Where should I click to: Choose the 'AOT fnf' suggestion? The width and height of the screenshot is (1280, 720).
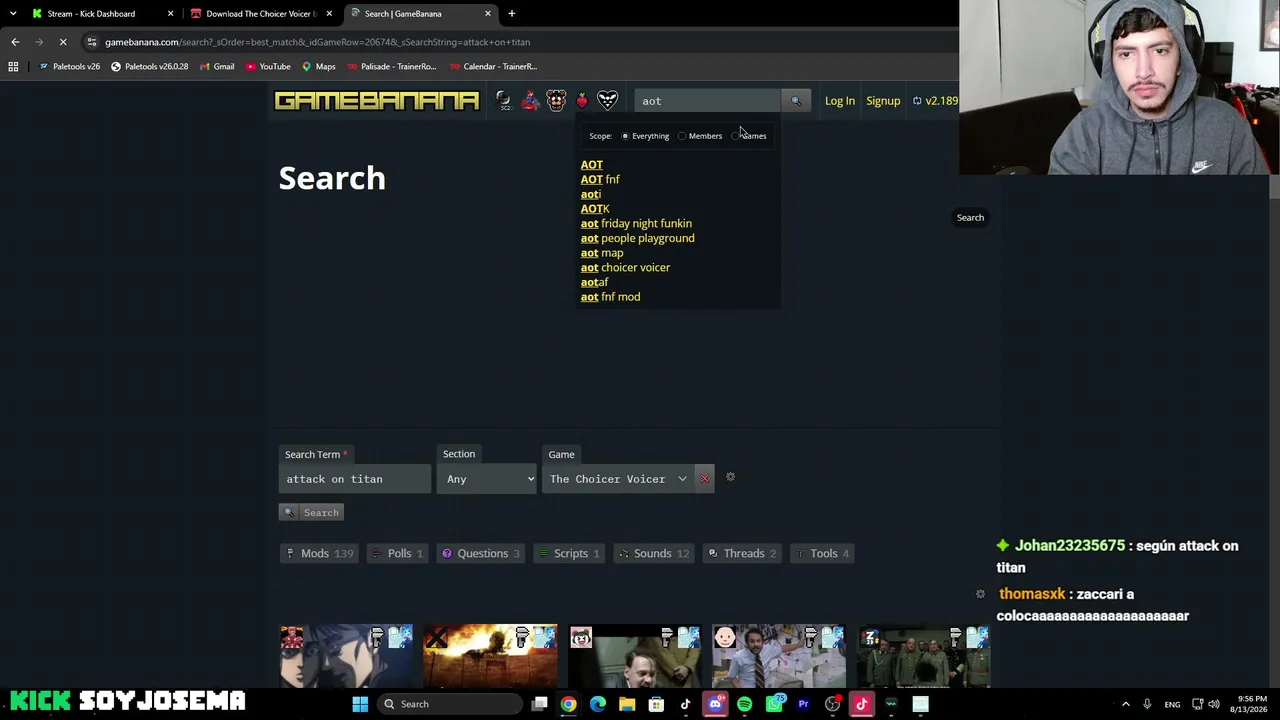pos(600,179)
